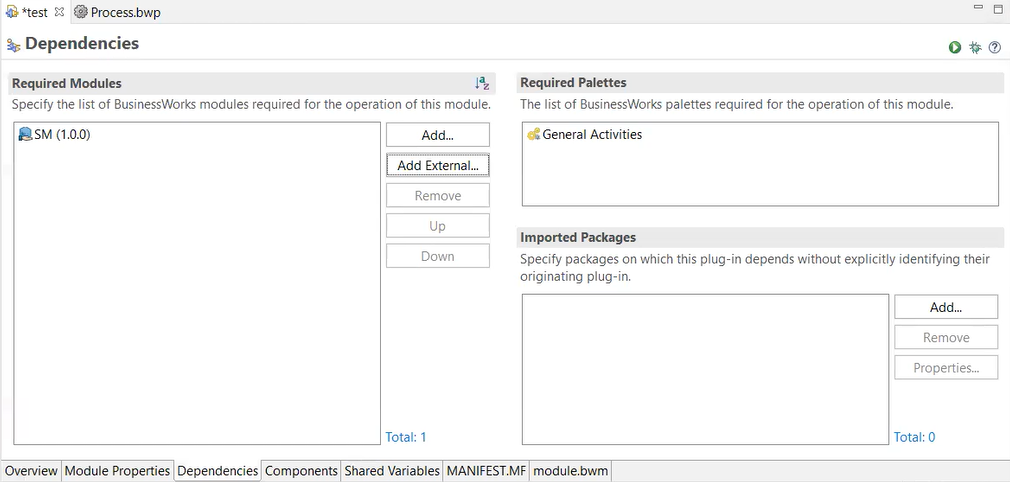This screenshot has width=1010, height=482.
Task: Go to Module Properties tab
Action: pos(117,471)
